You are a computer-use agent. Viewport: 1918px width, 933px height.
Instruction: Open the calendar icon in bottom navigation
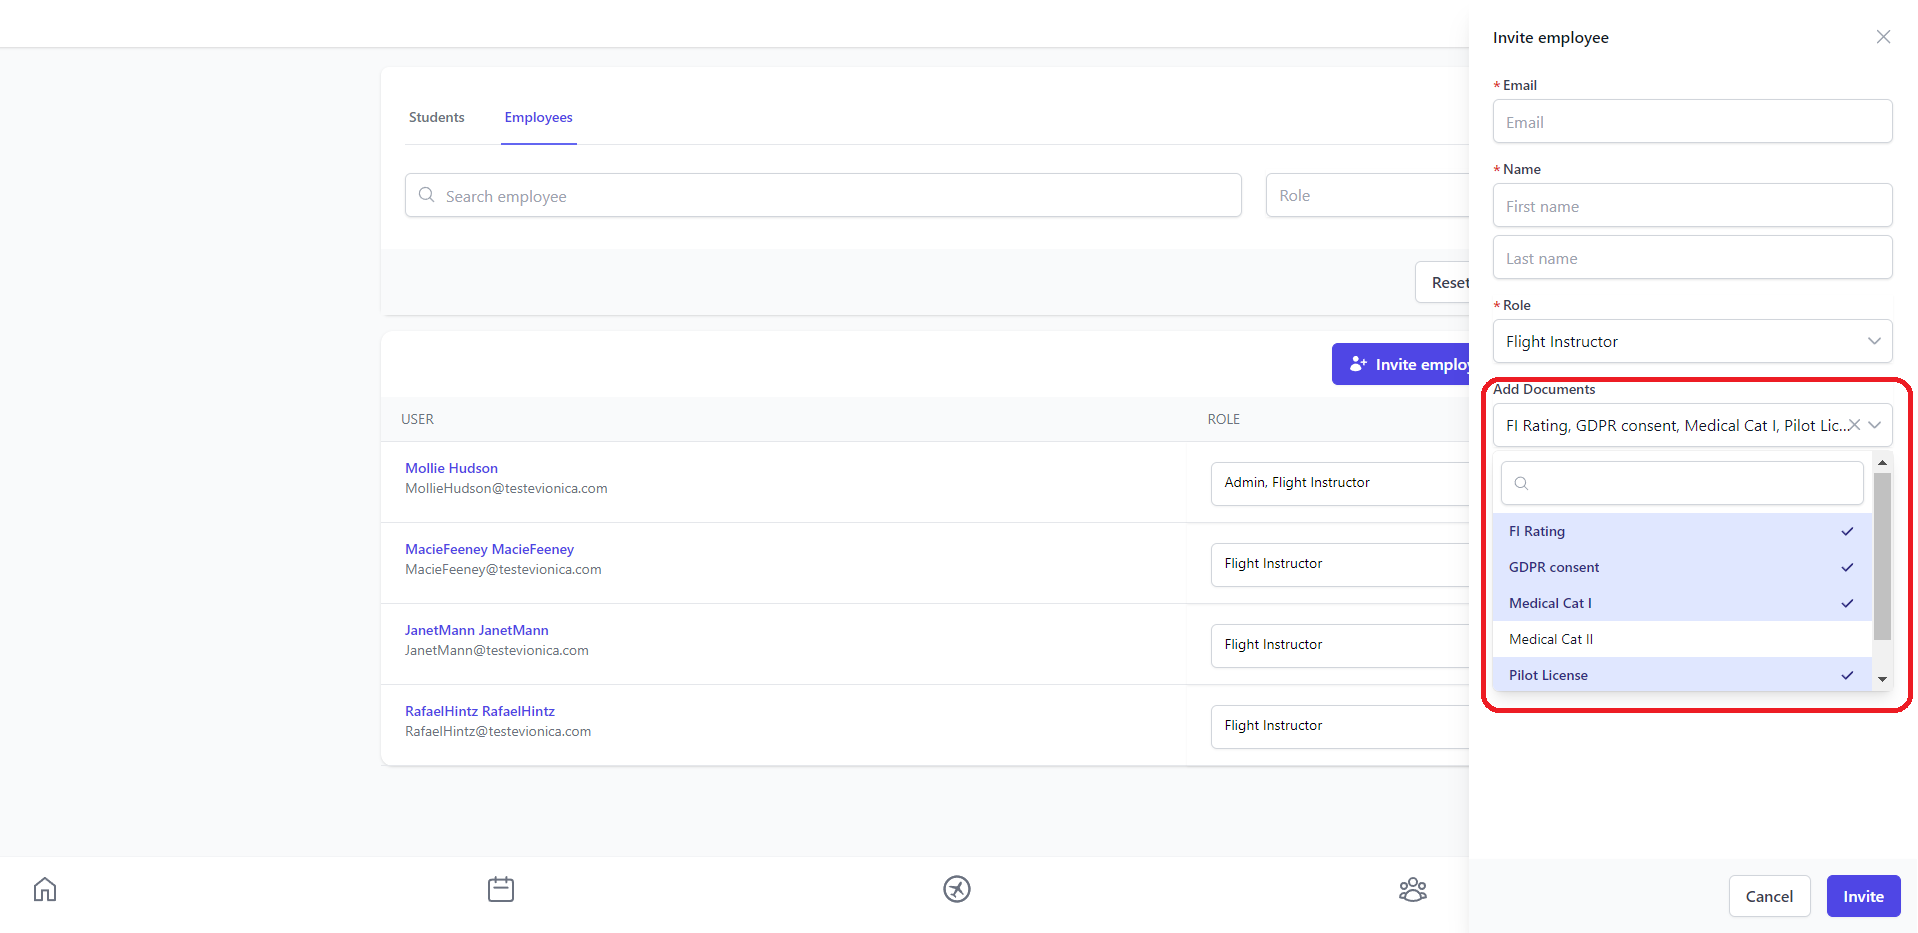501,889
